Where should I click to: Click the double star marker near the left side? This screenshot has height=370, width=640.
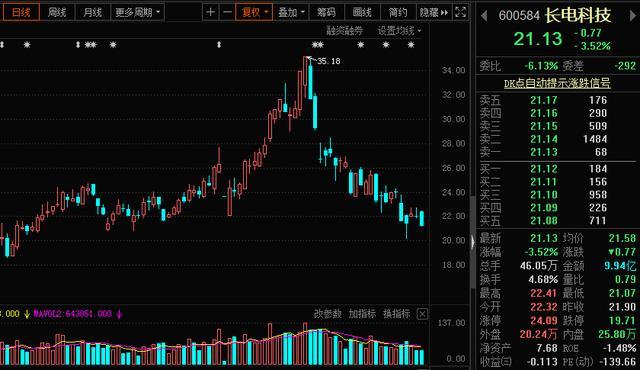coord(91,44)
